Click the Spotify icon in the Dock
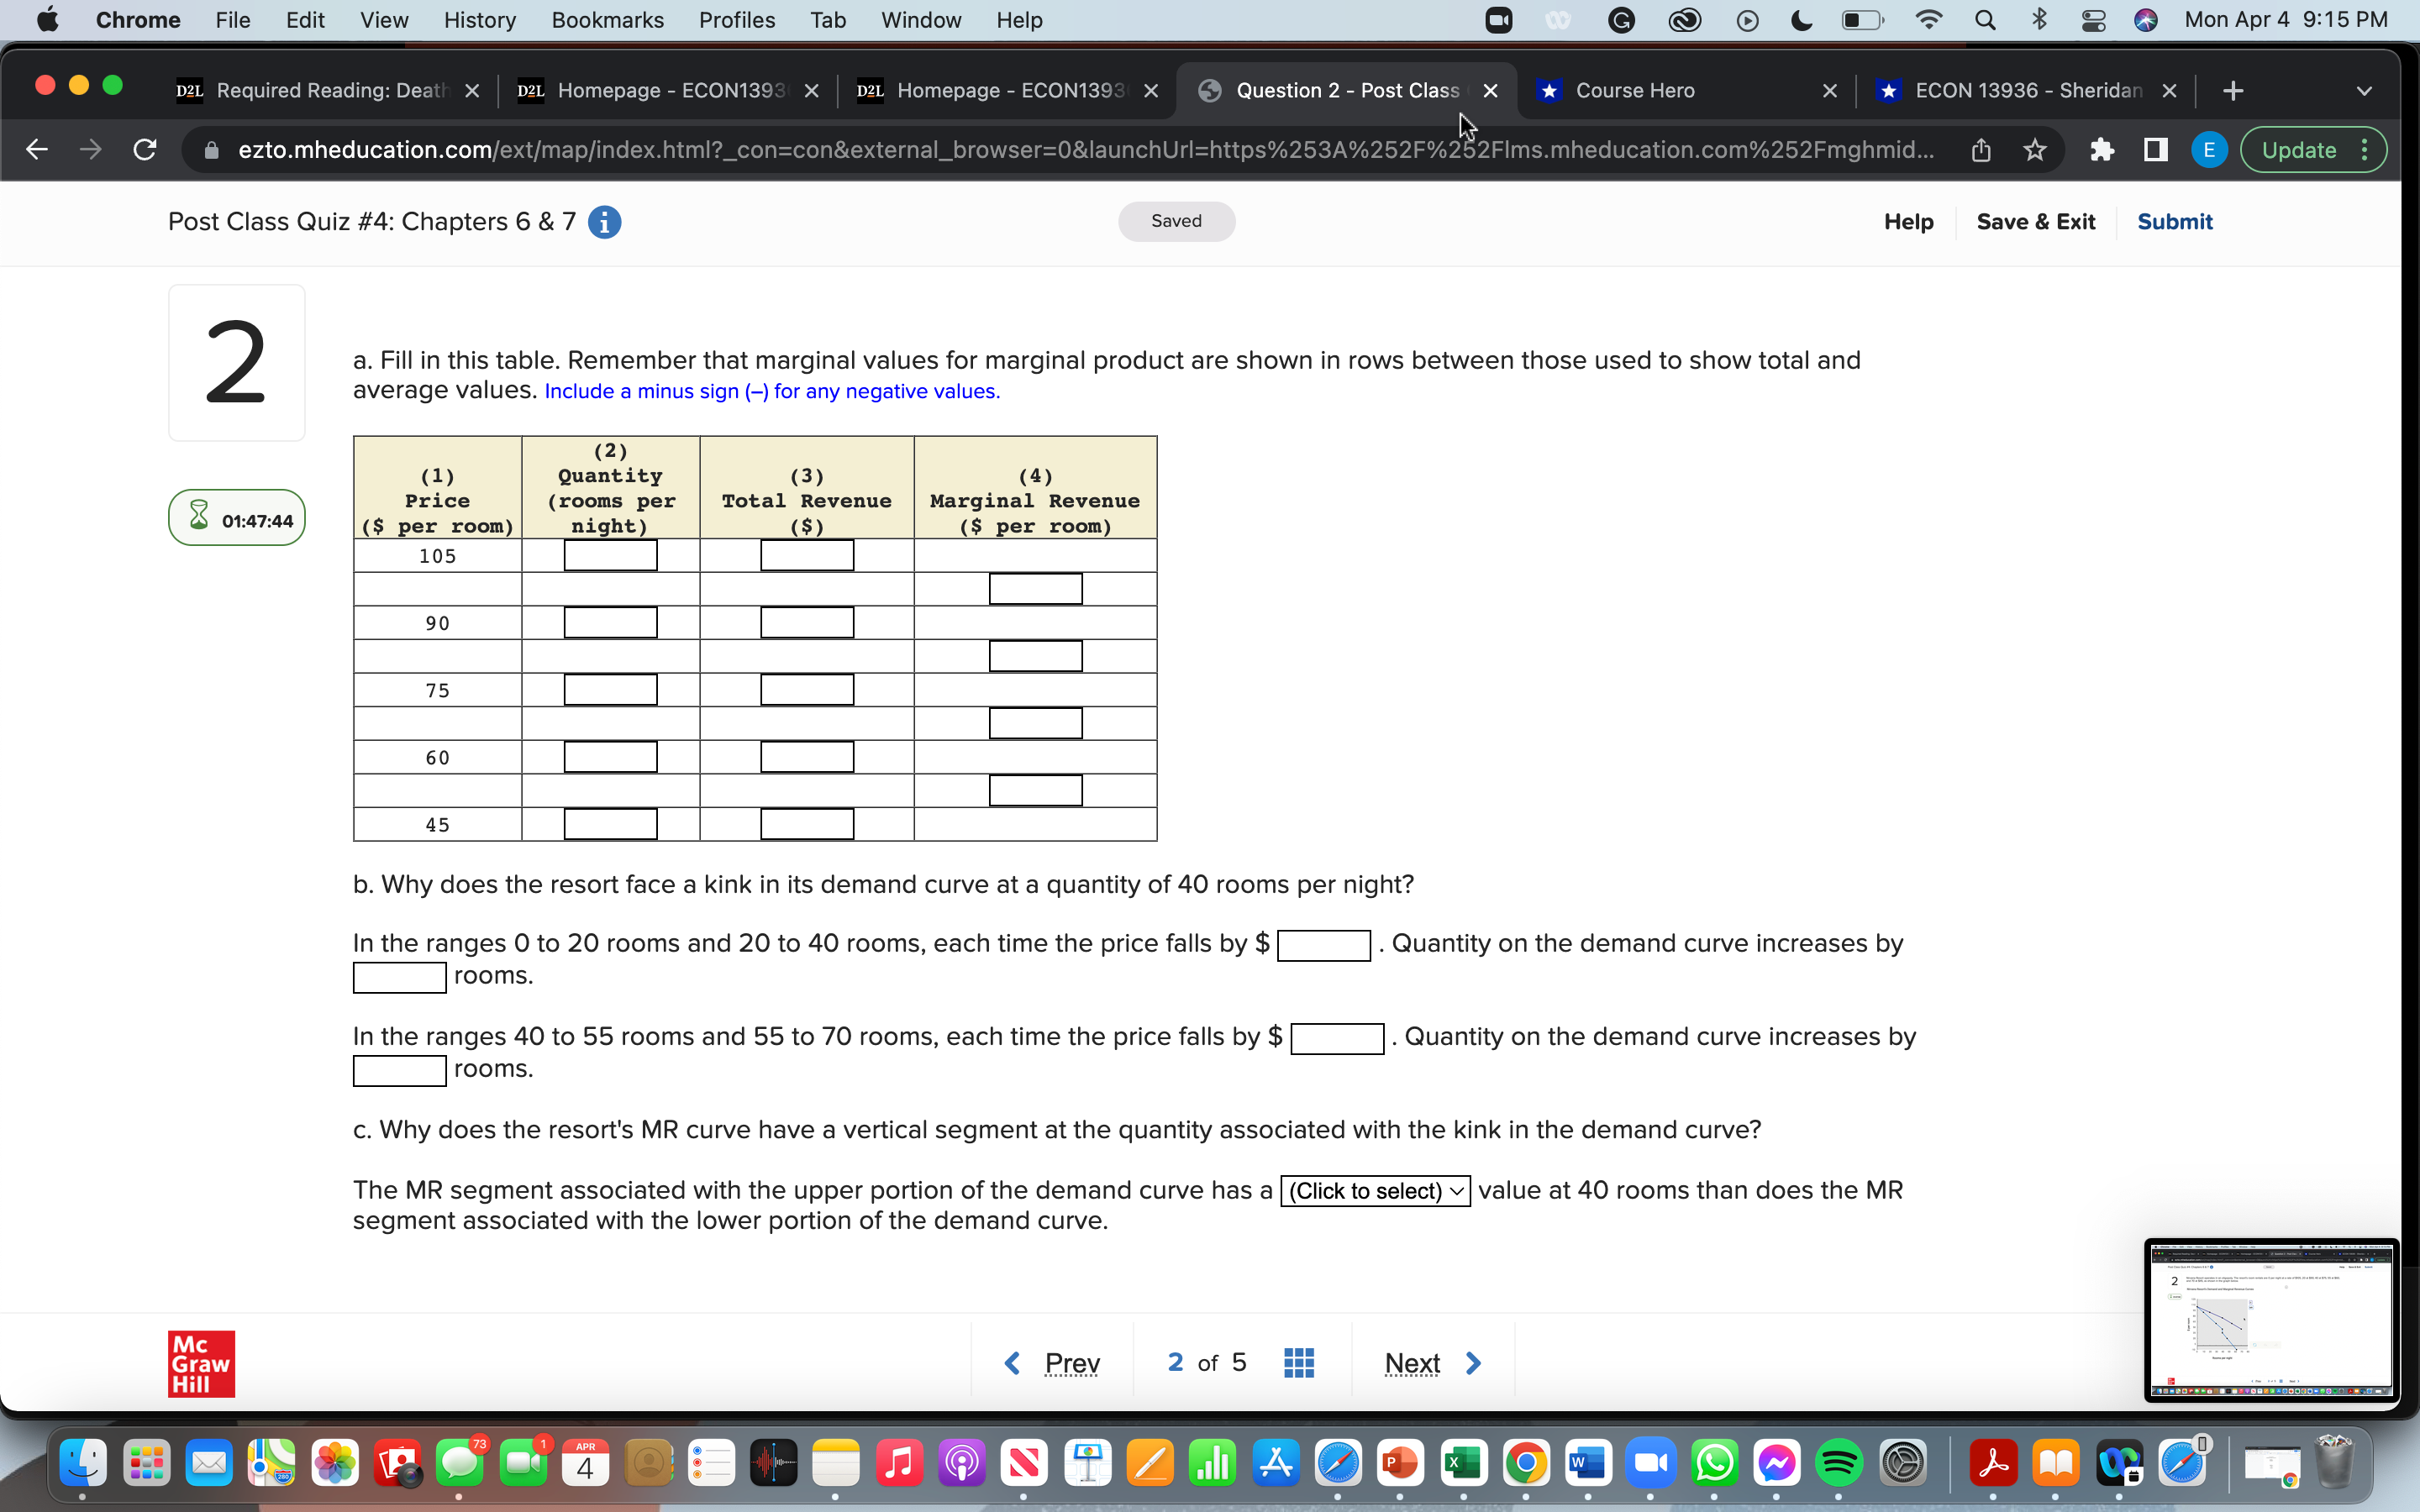2420x1512 pixels. (1839, 1463)
